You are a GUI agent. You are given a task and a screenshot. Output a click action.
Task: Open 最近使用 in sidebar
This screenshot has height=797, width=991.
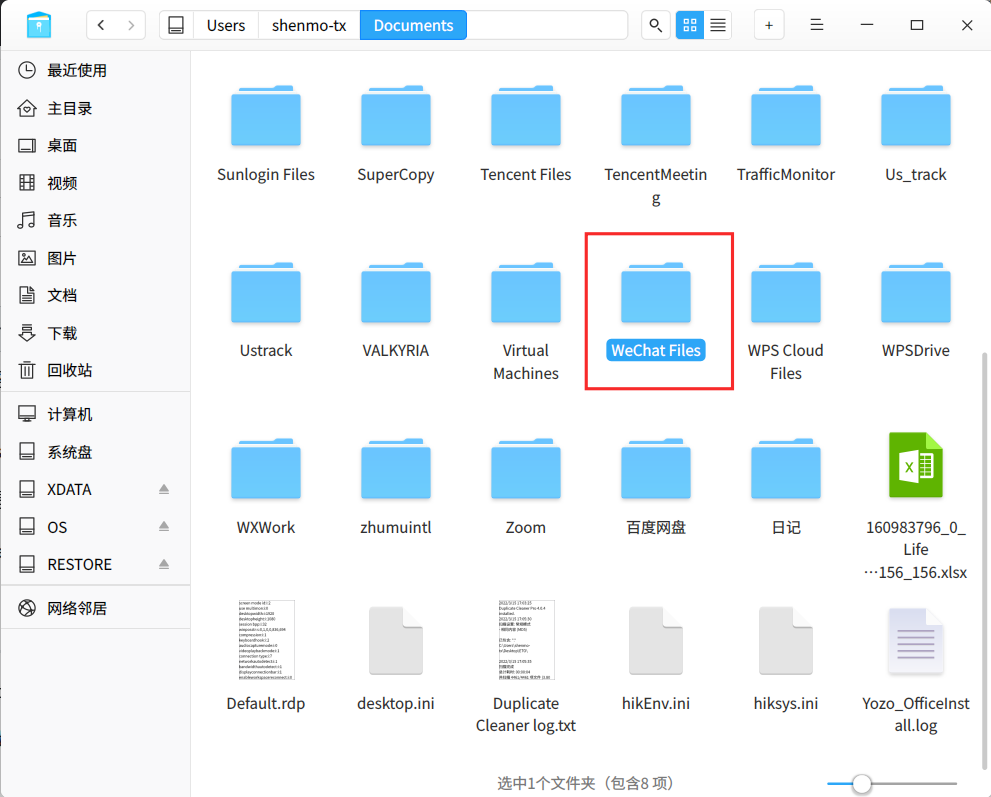coord(95,70)
